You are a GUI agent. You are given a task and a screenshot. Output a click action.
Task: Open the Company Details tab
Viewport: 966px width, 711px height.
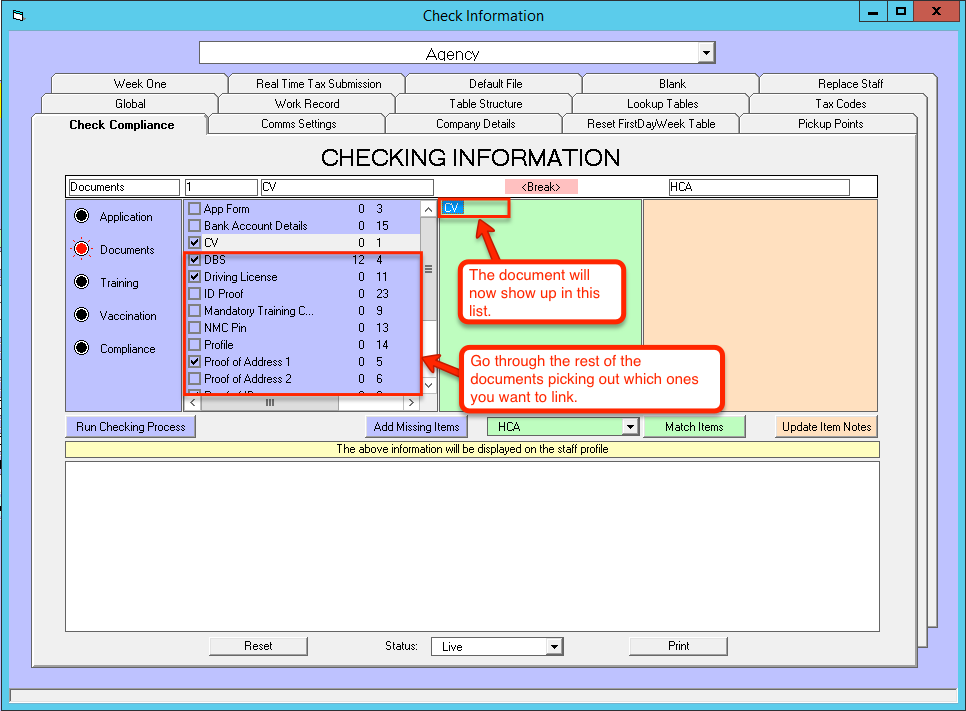click(x=475, y=124)
